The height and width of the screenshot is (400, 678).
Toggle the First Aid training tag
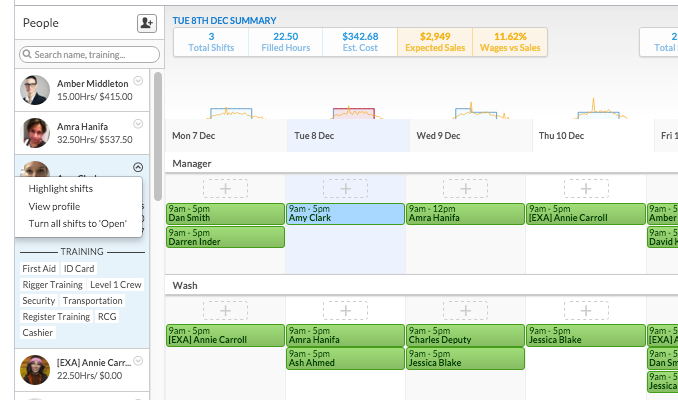[x=39, y=268]
